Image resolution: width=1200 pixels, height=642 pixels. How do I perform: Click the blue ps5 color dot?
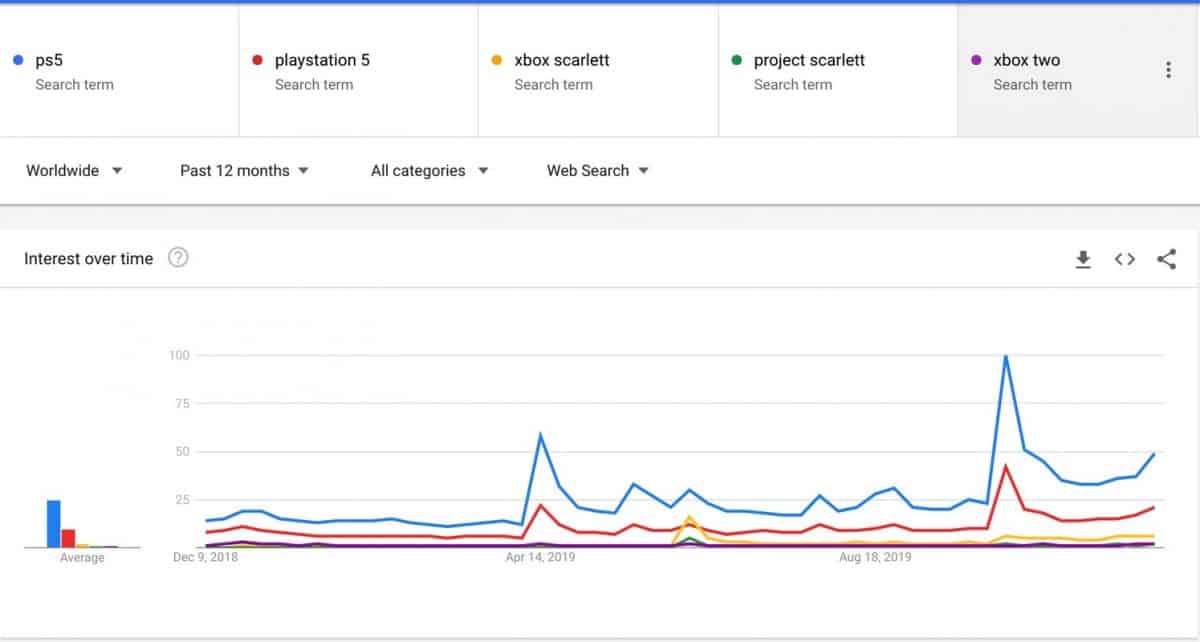pos(18,60)
